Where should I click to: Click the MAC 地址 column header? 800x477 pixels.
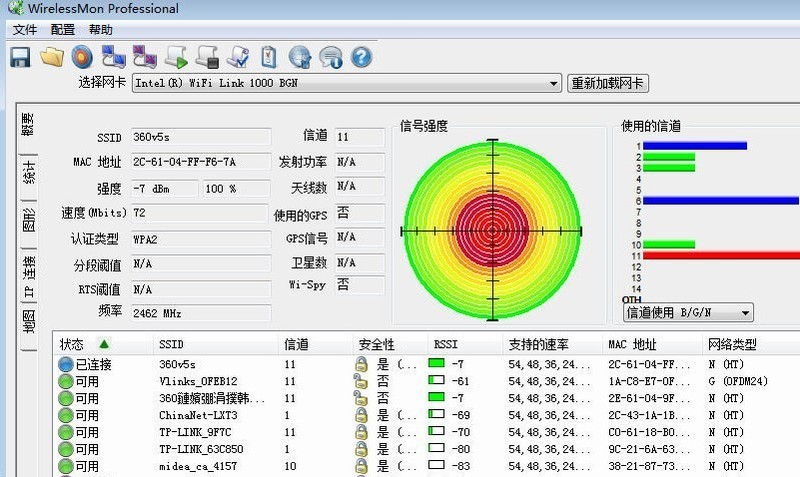tap(653, 344)
